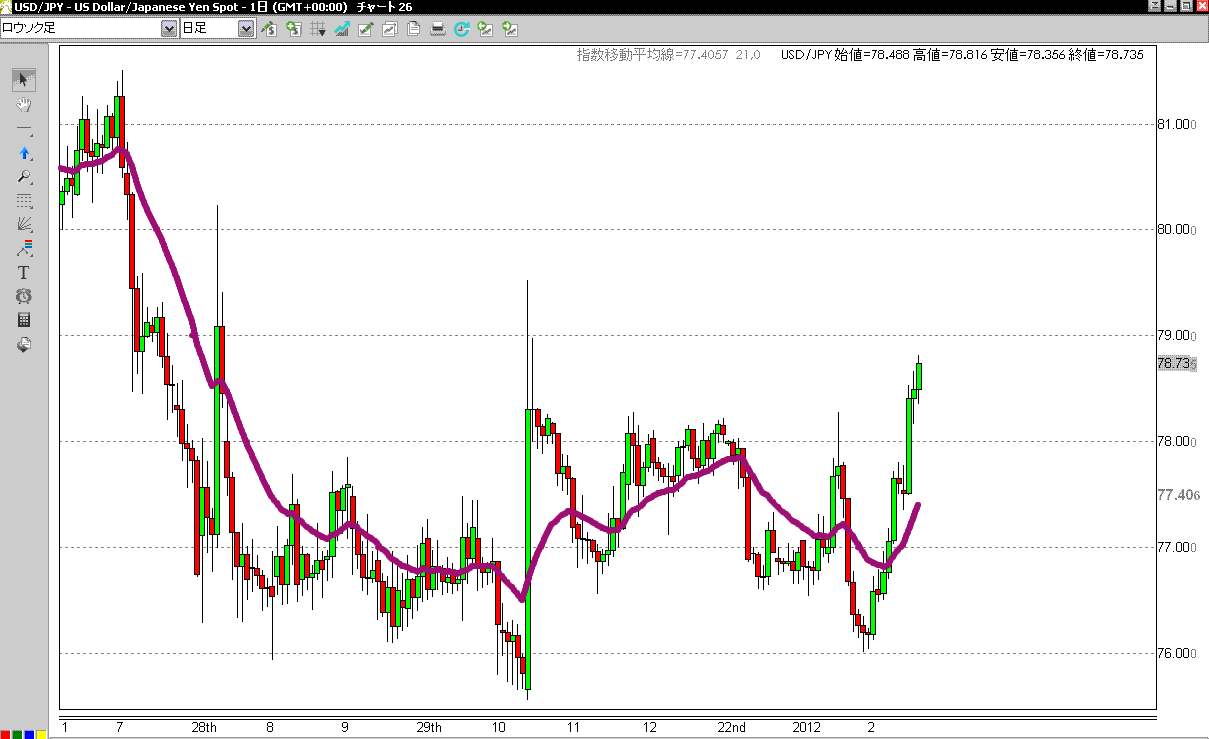Open the alarm clock alert tool
This screenshot has width=1209, height=739.
coord(24,296)
